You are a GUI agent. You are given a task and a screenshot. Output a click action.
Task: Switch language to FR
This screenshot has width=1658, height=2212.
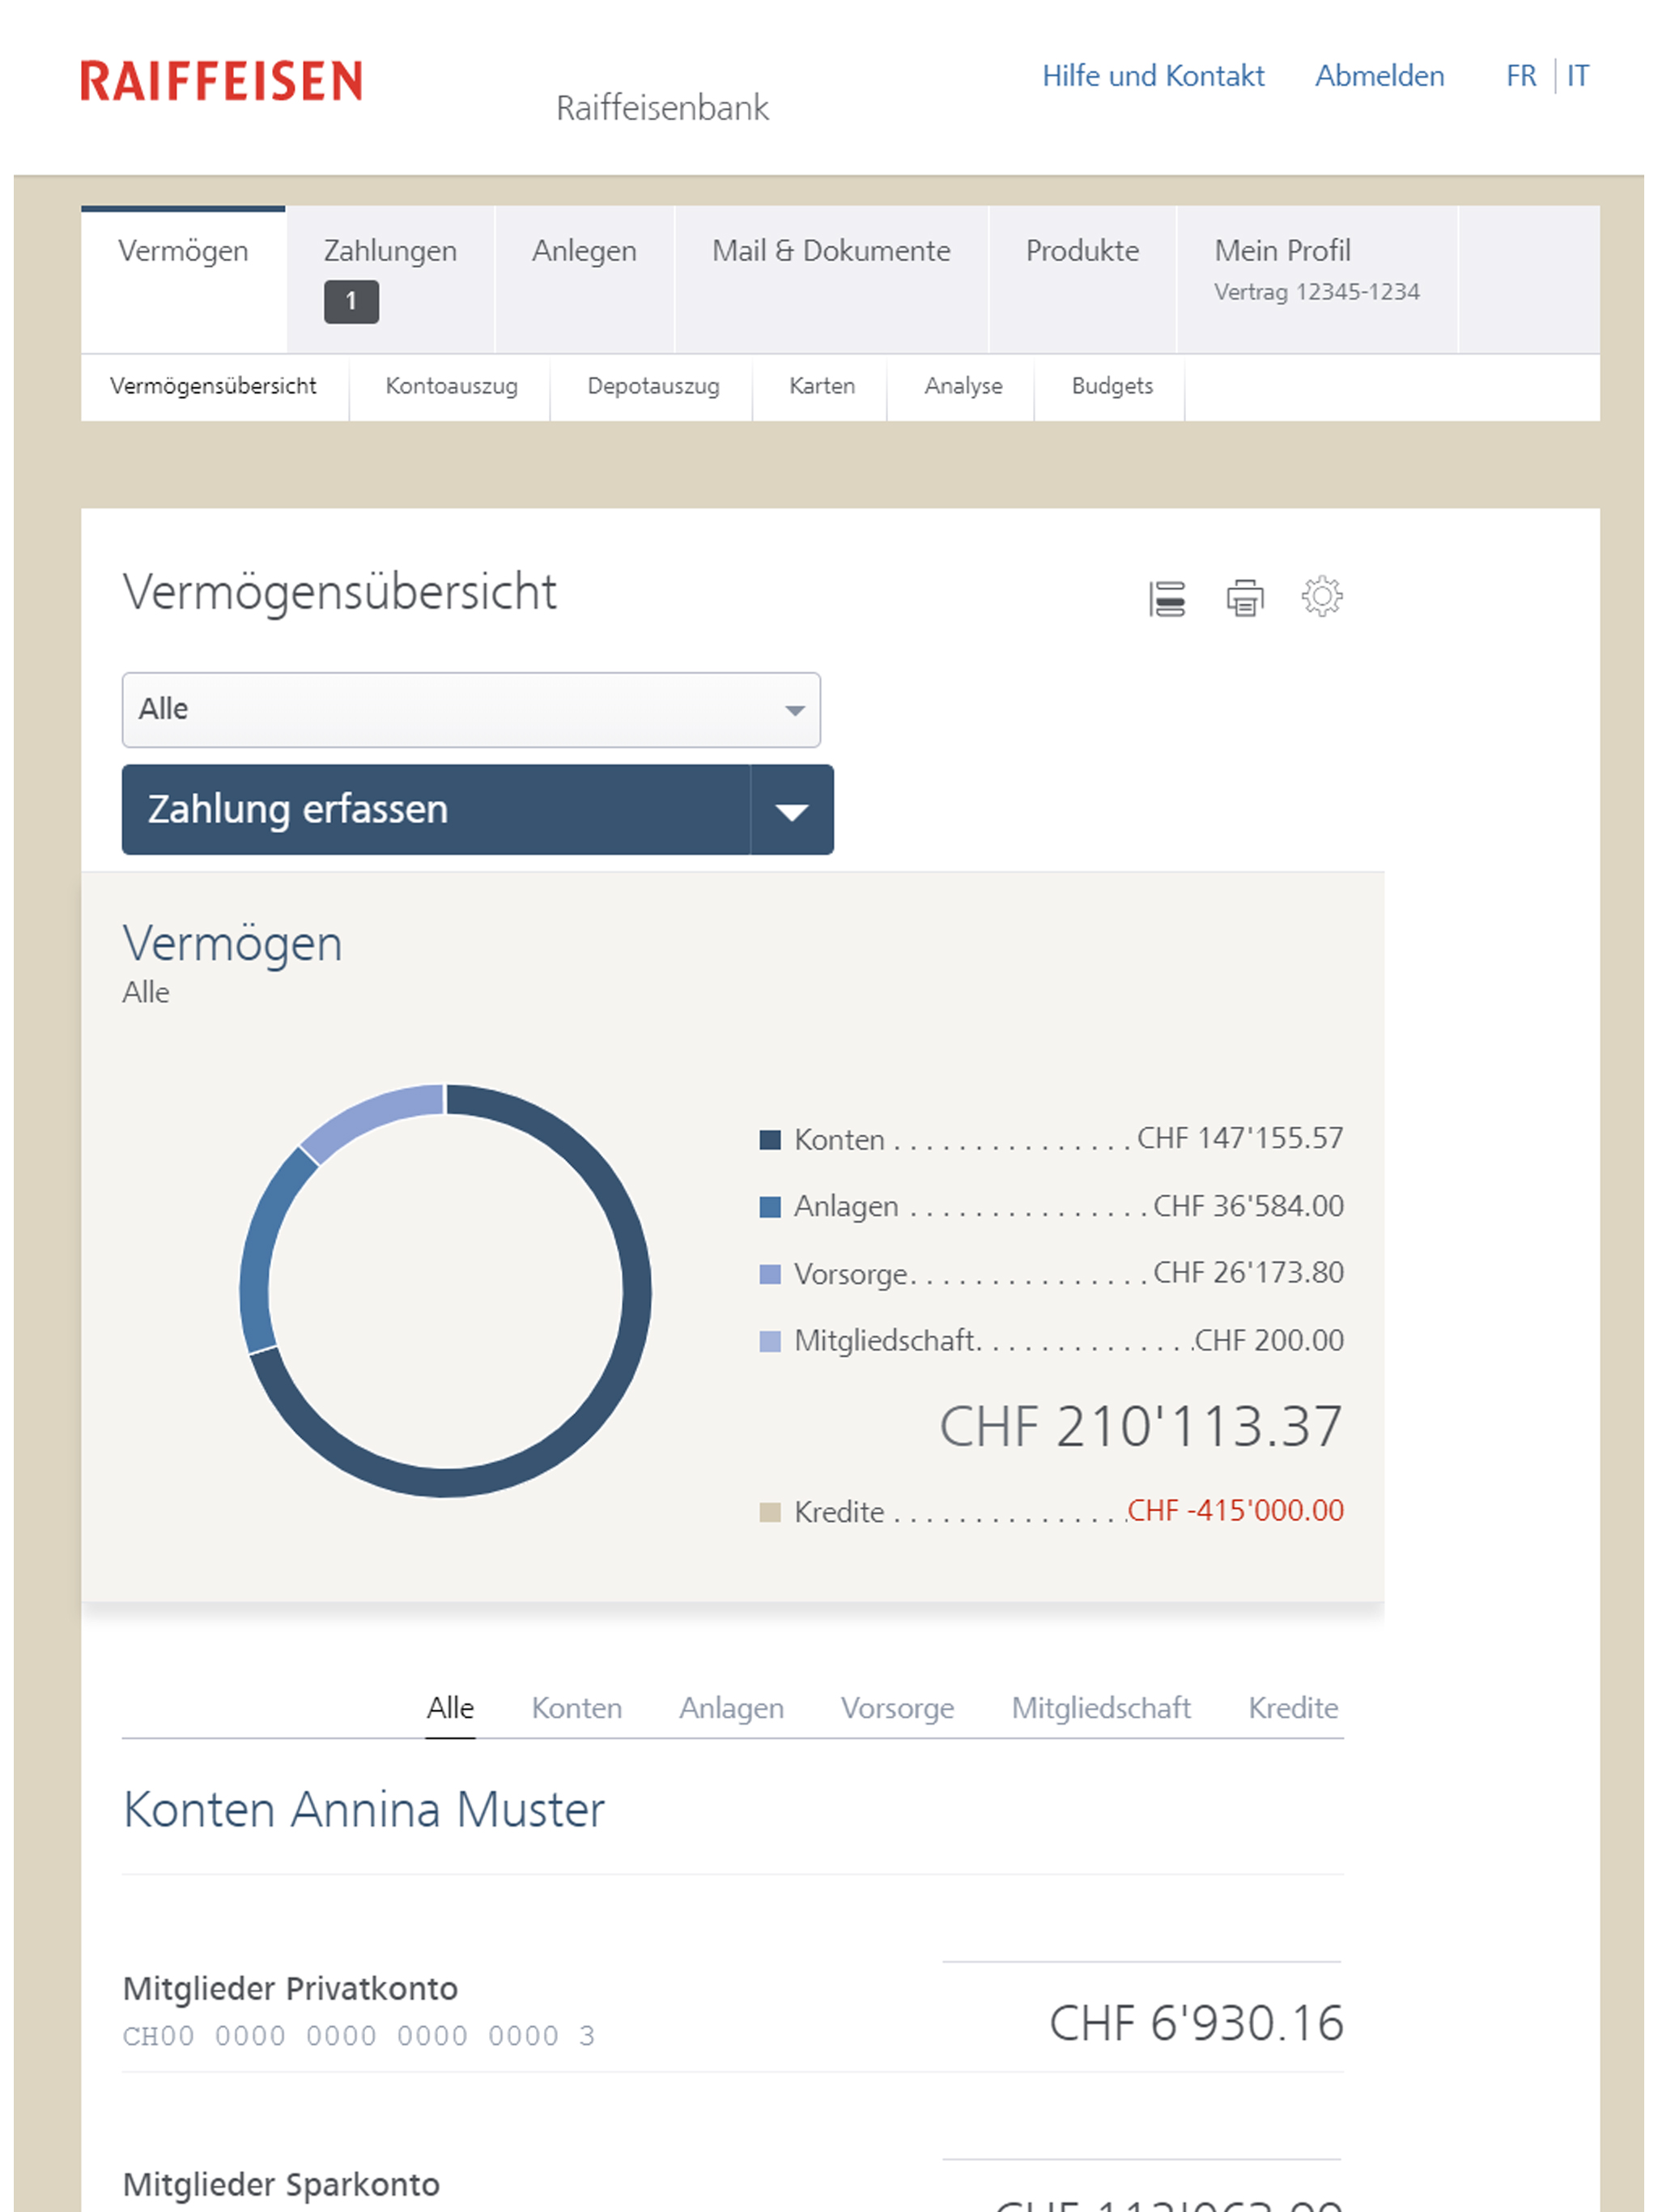tap(1520, 76)
